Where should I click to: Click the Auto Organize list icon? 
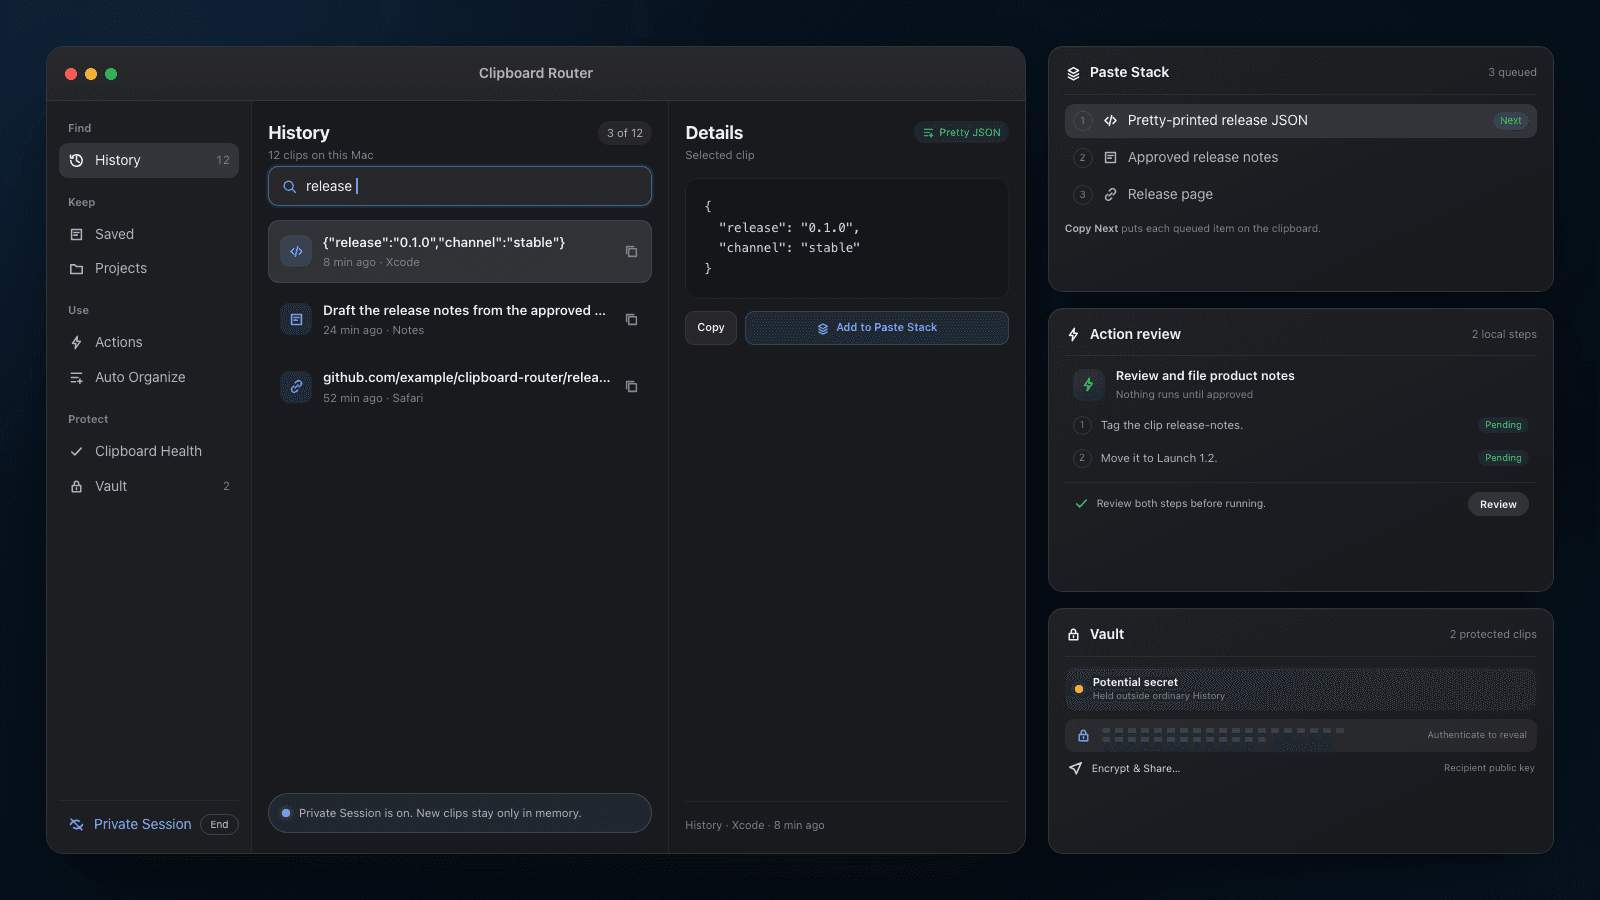pos(76,377)
